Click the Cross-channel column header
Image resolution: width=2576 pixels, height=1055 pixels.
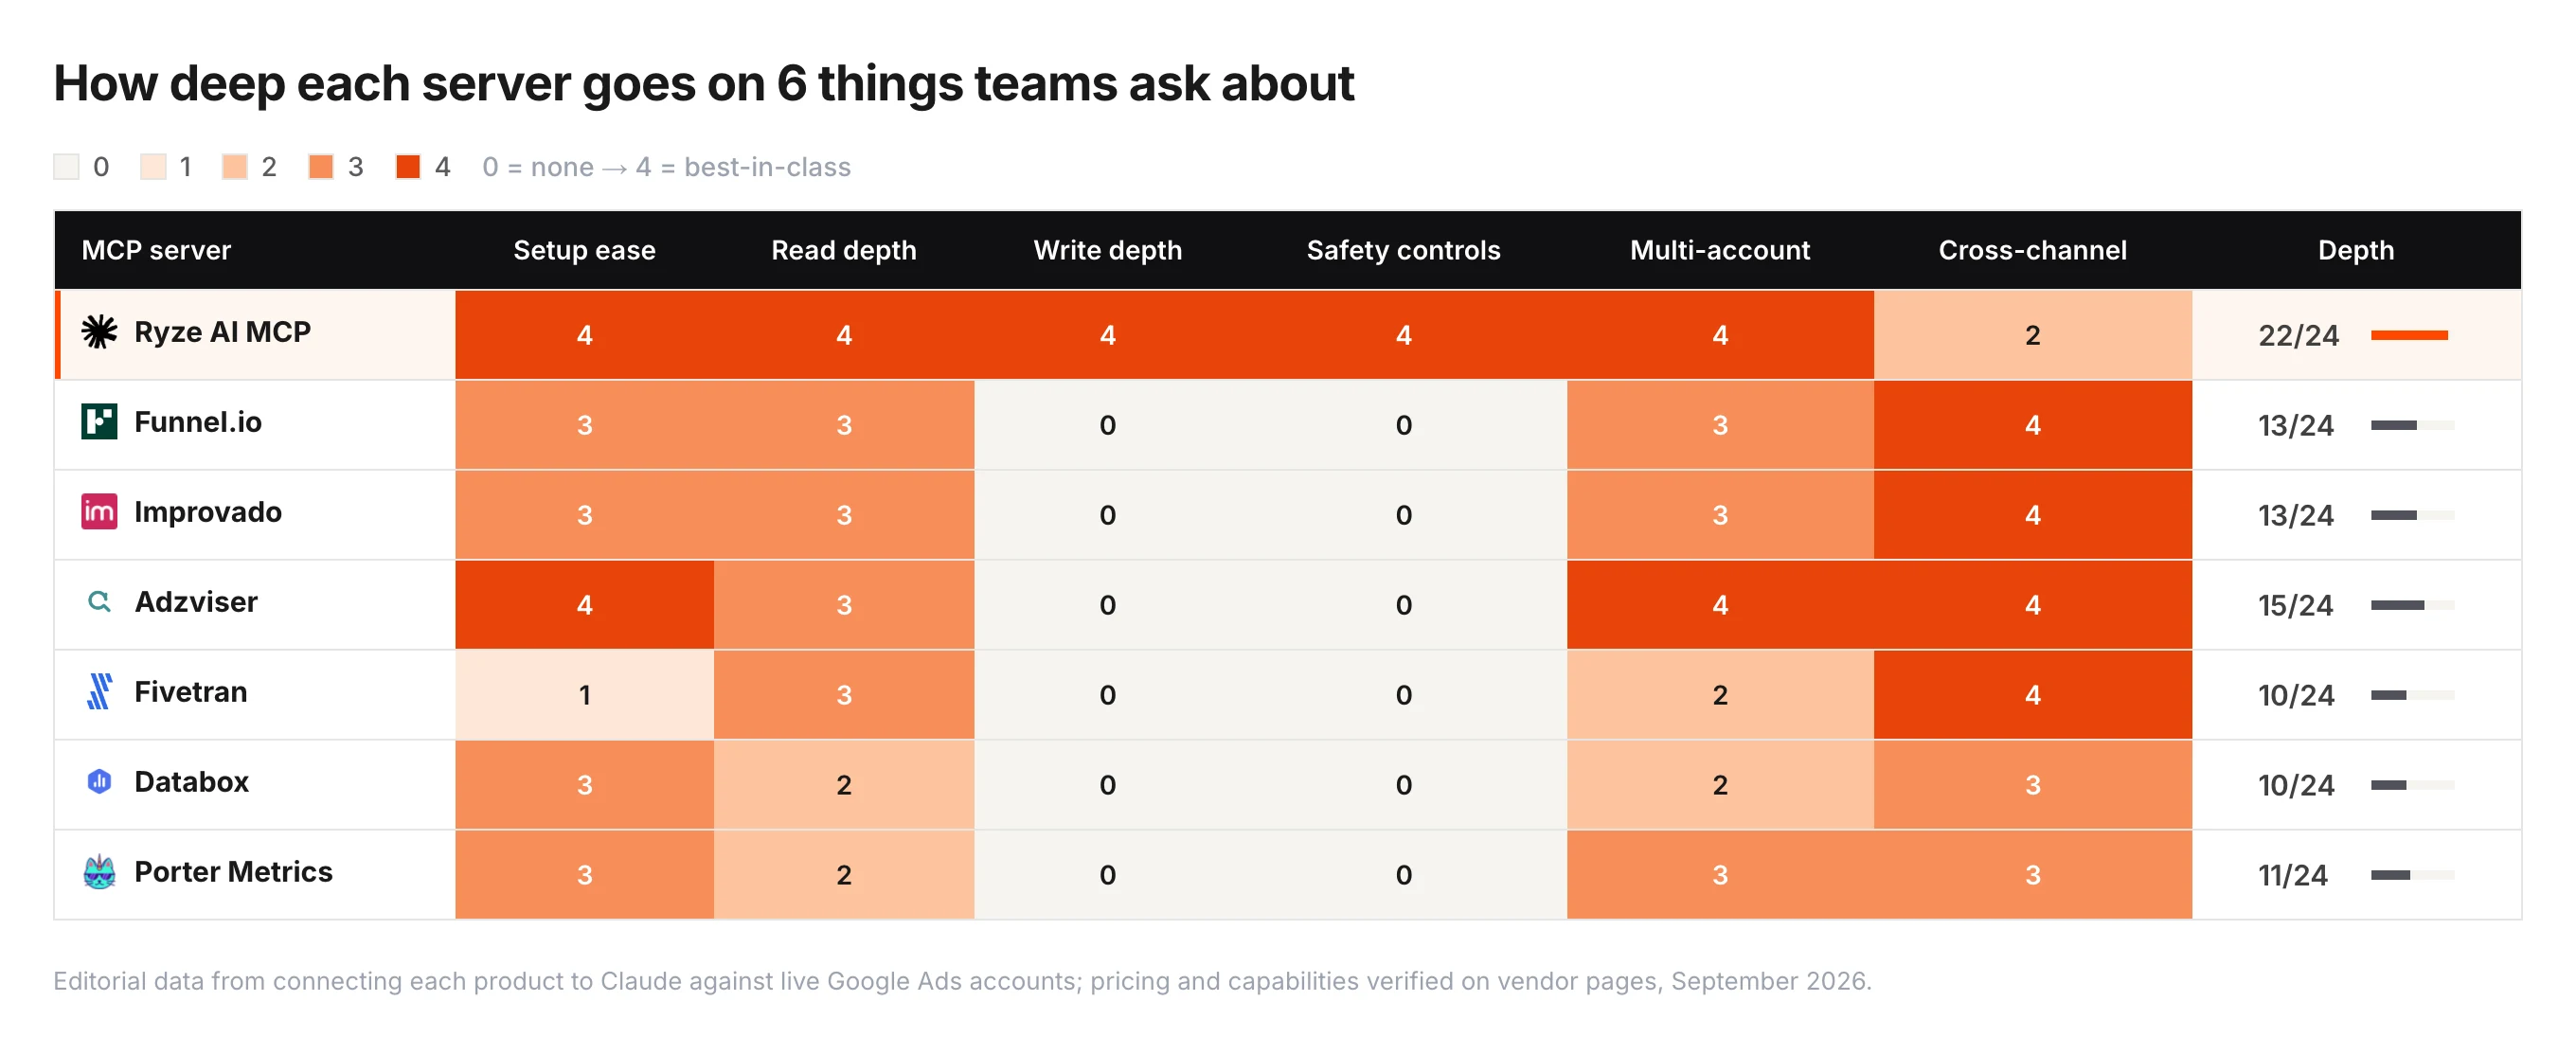(2032, 250)
